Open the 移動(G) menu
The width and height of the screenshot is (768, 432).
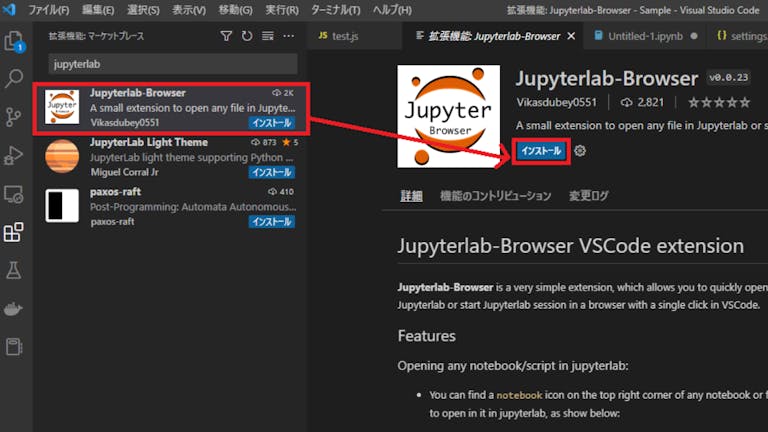pyautogui.click(x=235, y=10)
